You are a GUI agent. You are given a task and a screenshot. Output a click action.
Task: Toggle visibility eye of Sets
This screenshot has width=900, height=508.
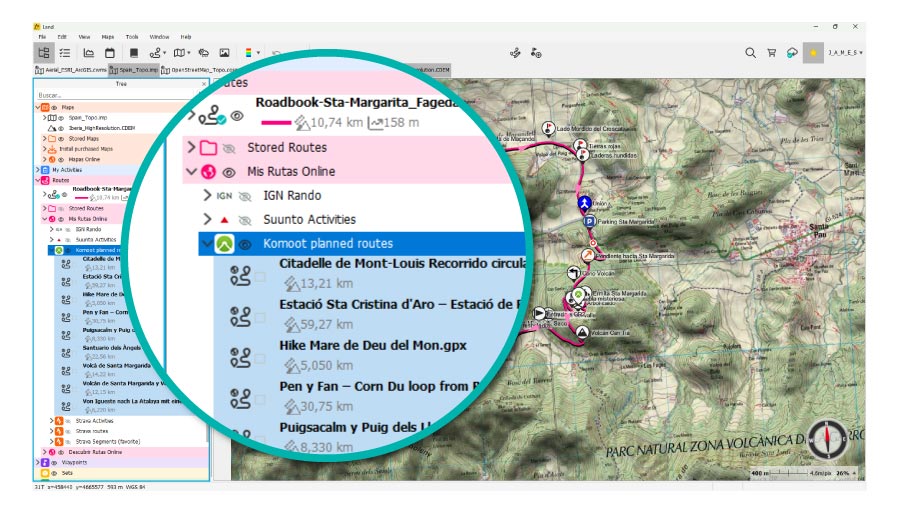(55, 473)
